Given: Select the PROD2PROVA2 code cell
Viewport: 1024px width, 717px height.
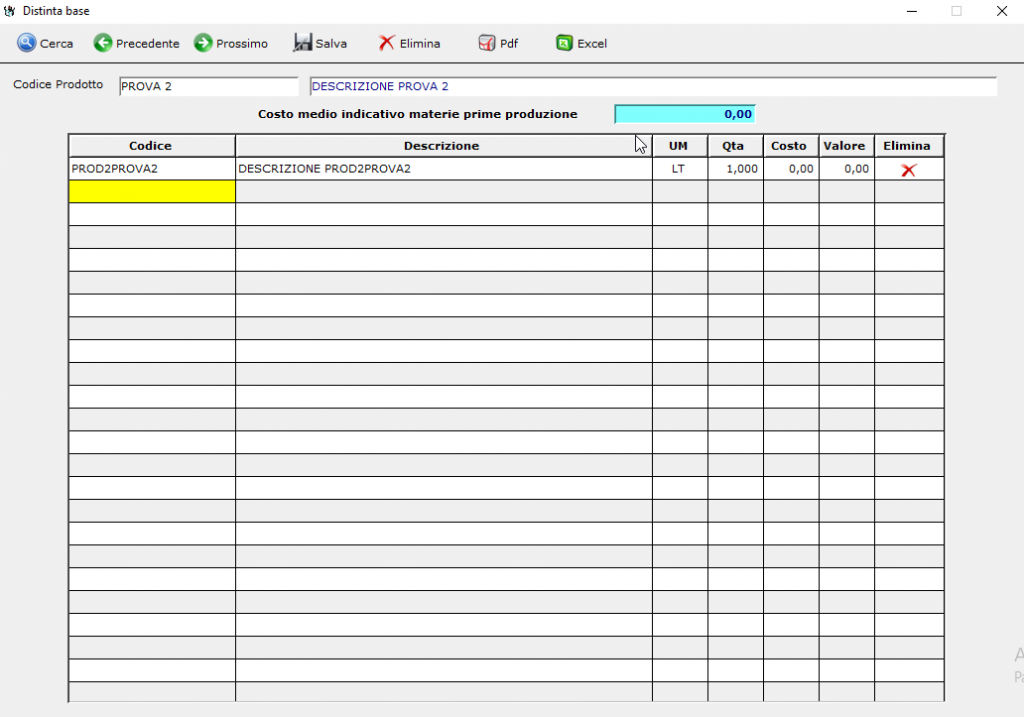Looking at the screenshot, I should coord(151,169).
